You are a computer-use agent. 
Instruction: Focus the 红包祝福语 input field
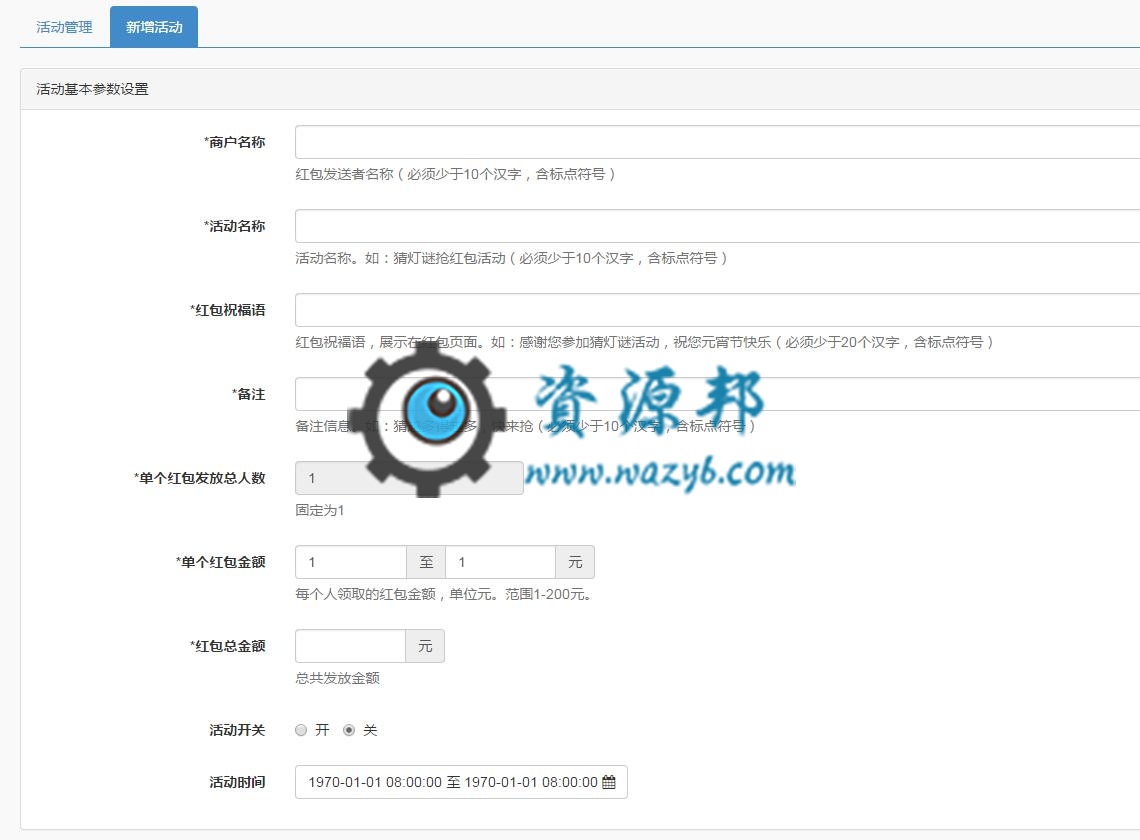[x=718, y=310]
